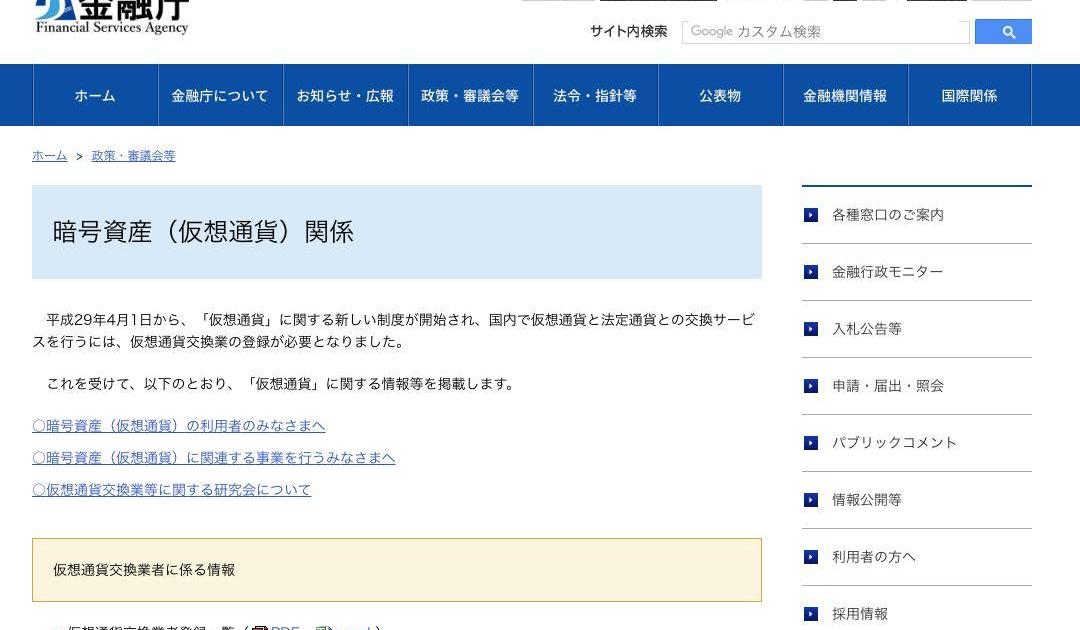Open 利用者の方へ in the sidebar

point(873,557)
